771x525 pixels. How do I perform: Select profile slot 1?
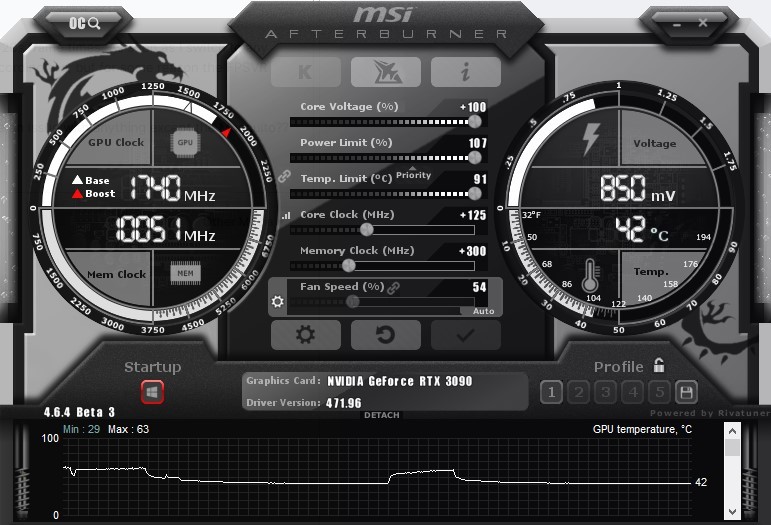551,392
